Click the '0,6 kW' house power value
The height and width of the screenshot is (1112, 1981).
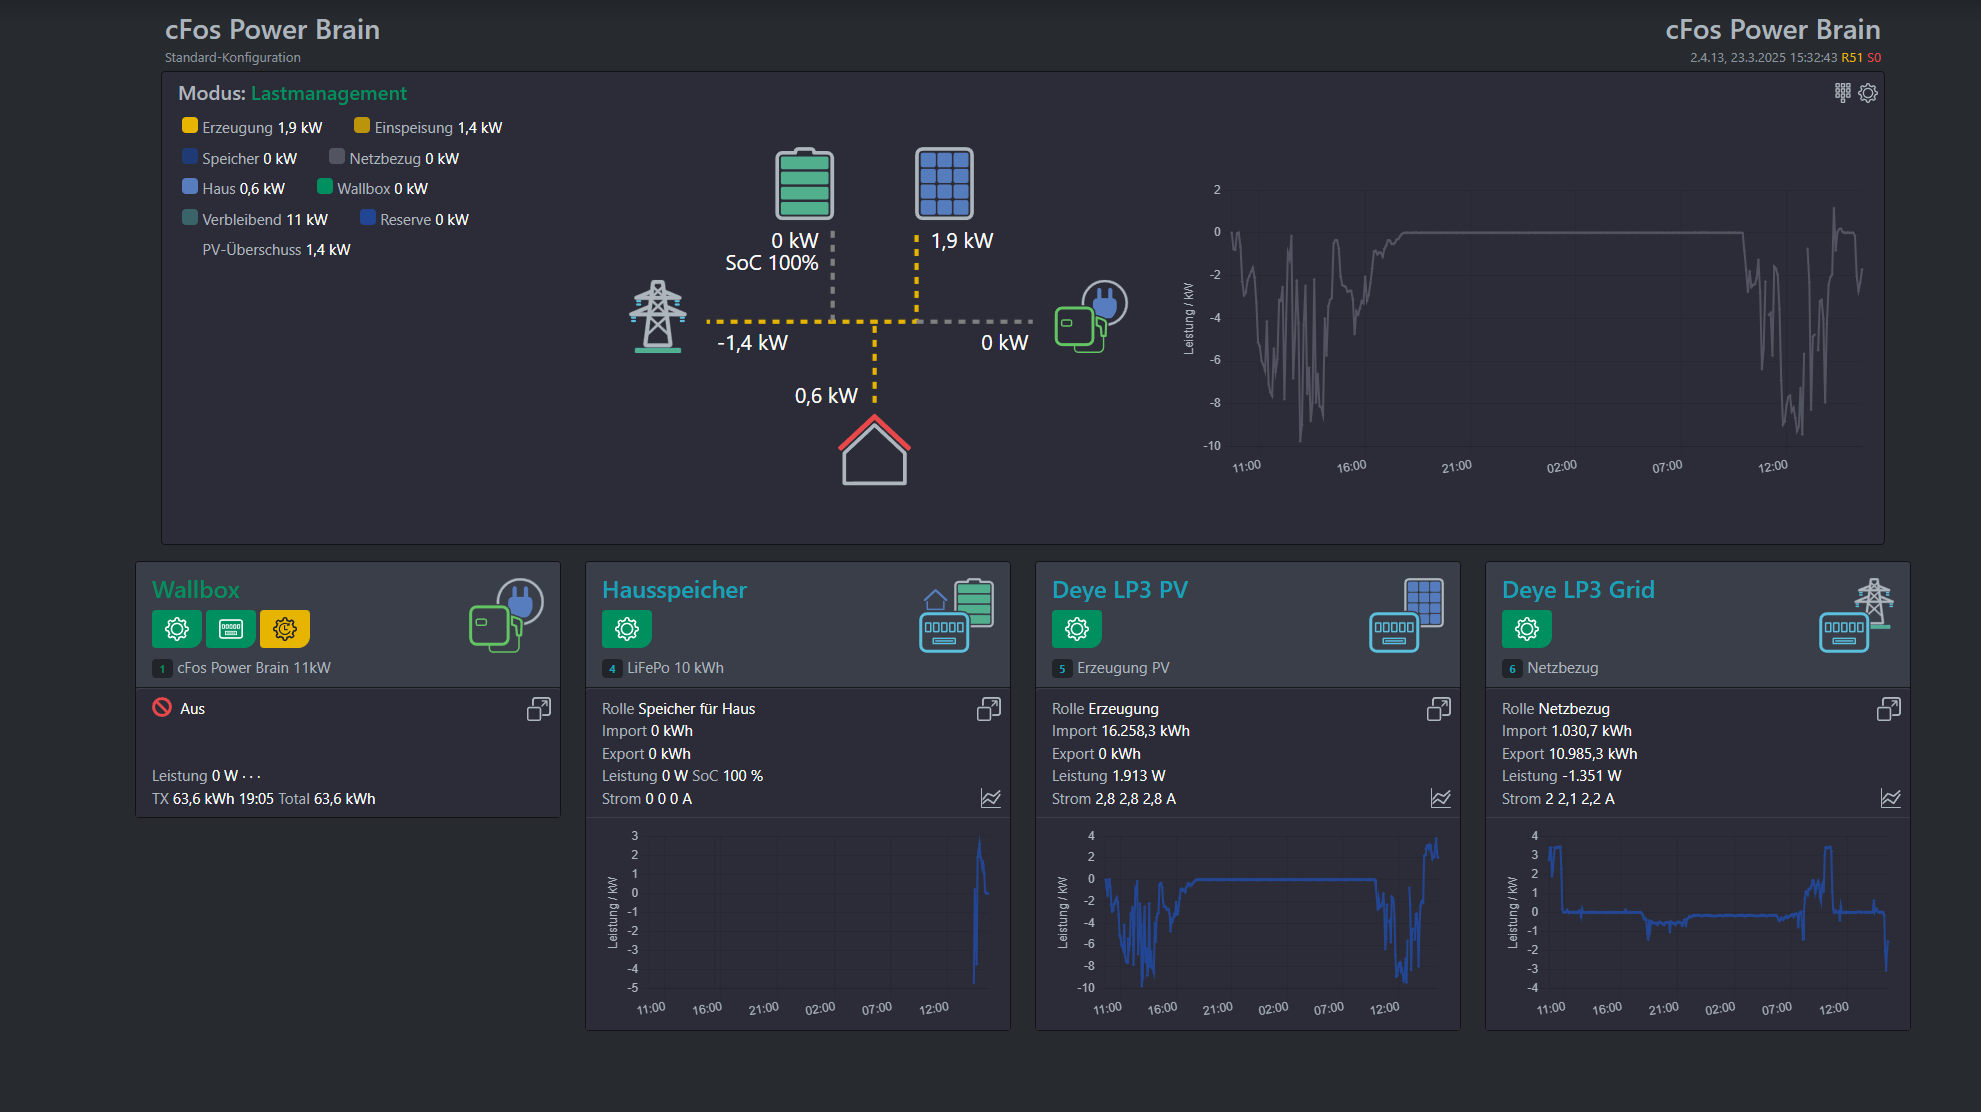pyautogui.click(x=826, y=396)
